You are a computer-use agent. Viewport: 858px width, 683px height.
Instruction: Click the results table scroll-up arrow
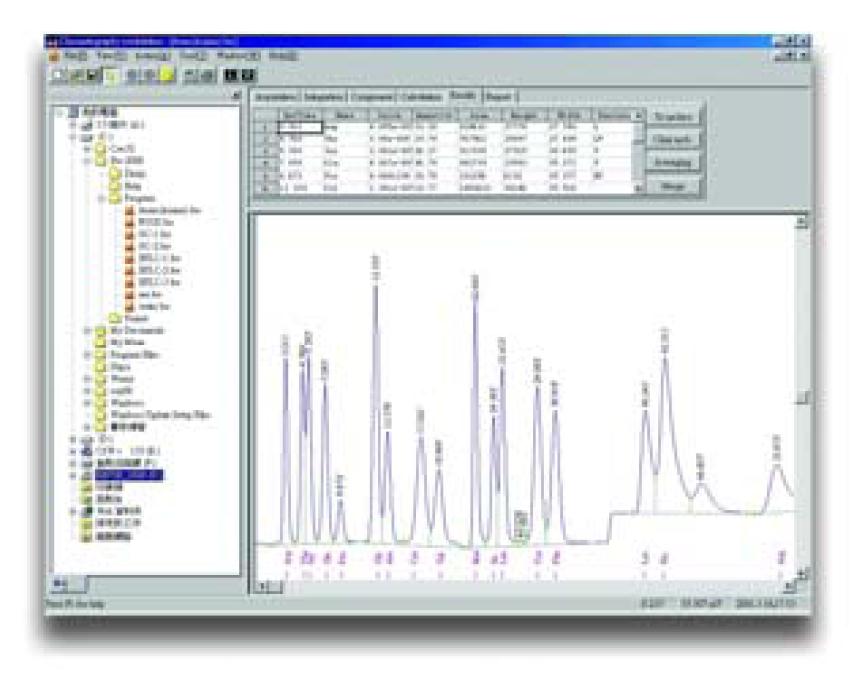(x=638, y=115)
